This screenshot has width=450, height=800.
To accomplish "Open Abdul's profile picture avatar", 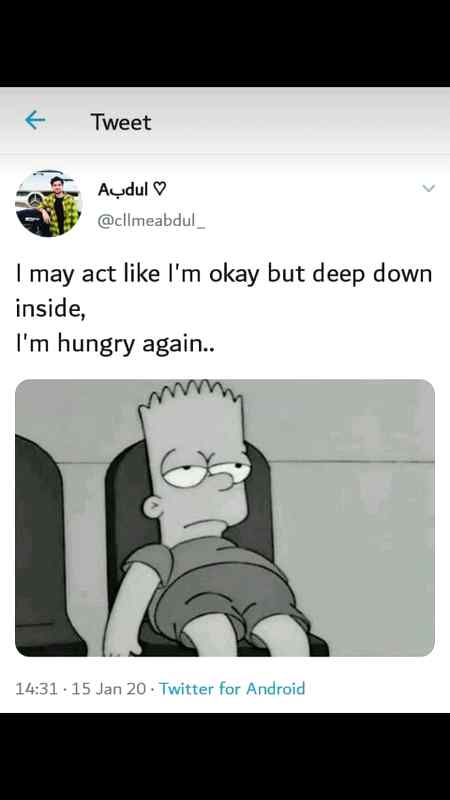I will 48,203.
